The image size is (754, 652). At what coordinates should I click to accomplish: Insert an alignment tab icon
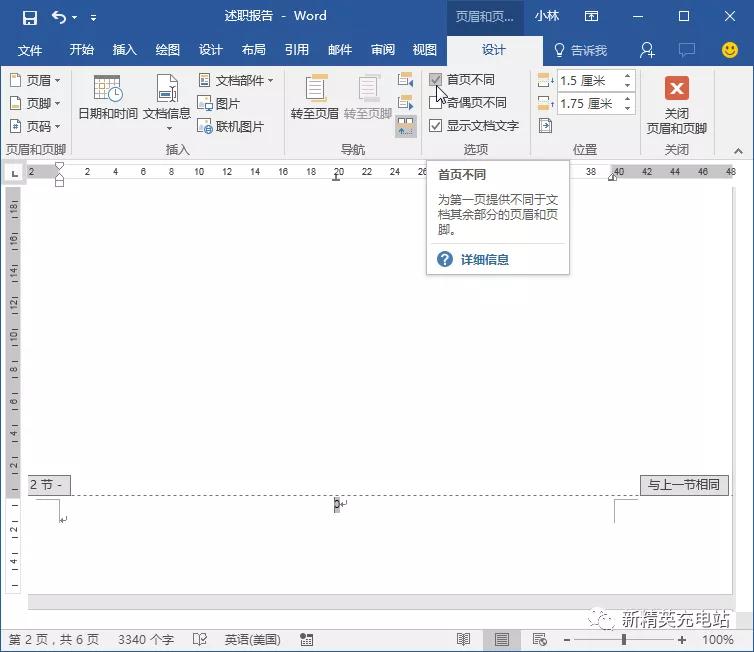click(x=545, y=126)
